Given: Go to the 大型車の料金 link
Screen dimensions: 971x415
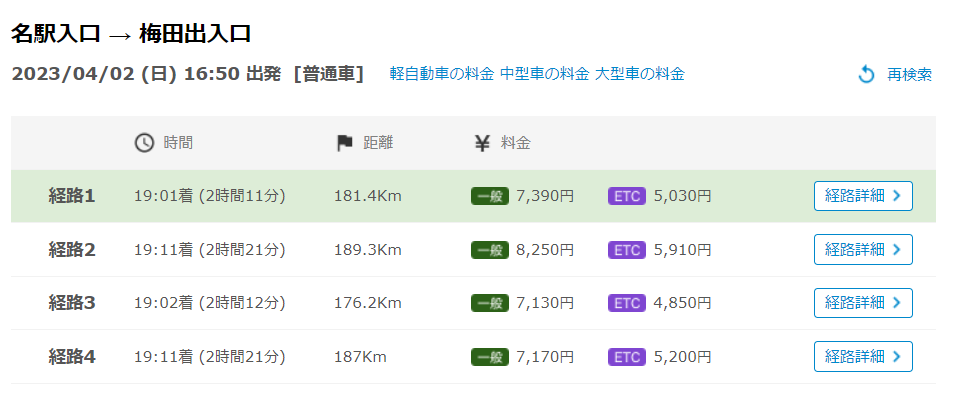Looking at the screenshot, I should click(640, 74).
